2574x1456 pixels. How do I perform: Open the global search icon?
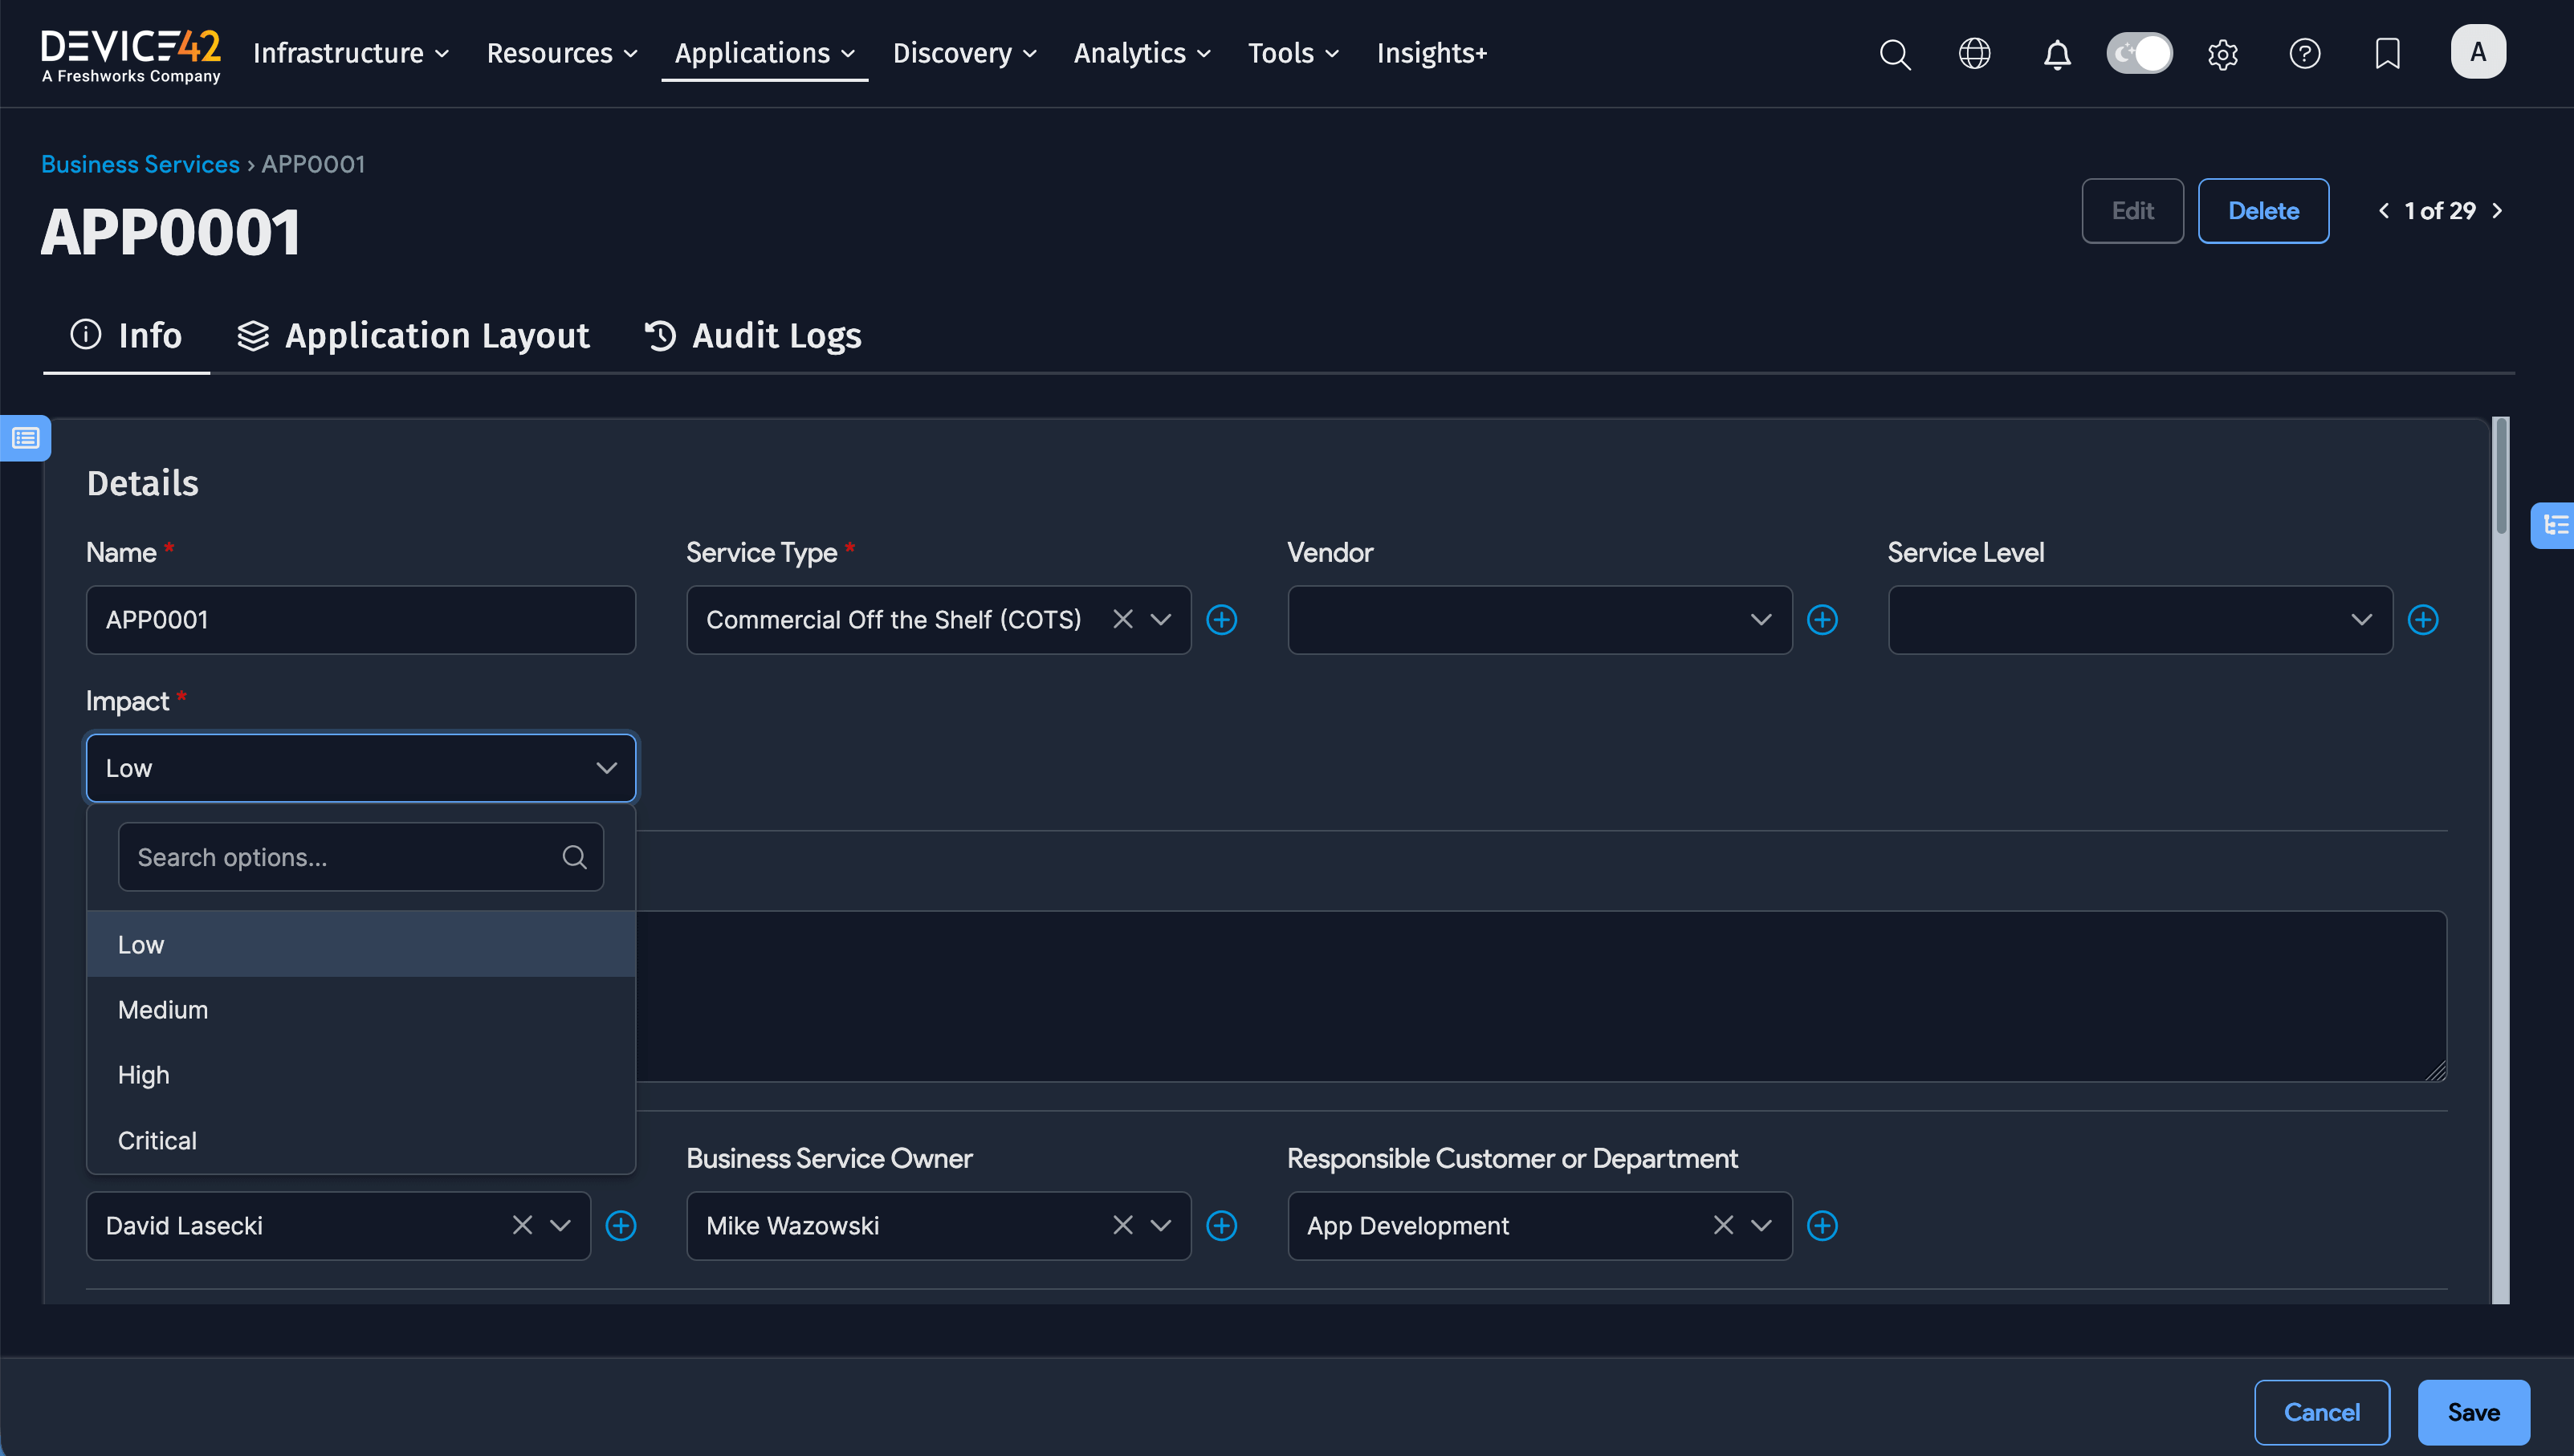(x=1894, y=53)
